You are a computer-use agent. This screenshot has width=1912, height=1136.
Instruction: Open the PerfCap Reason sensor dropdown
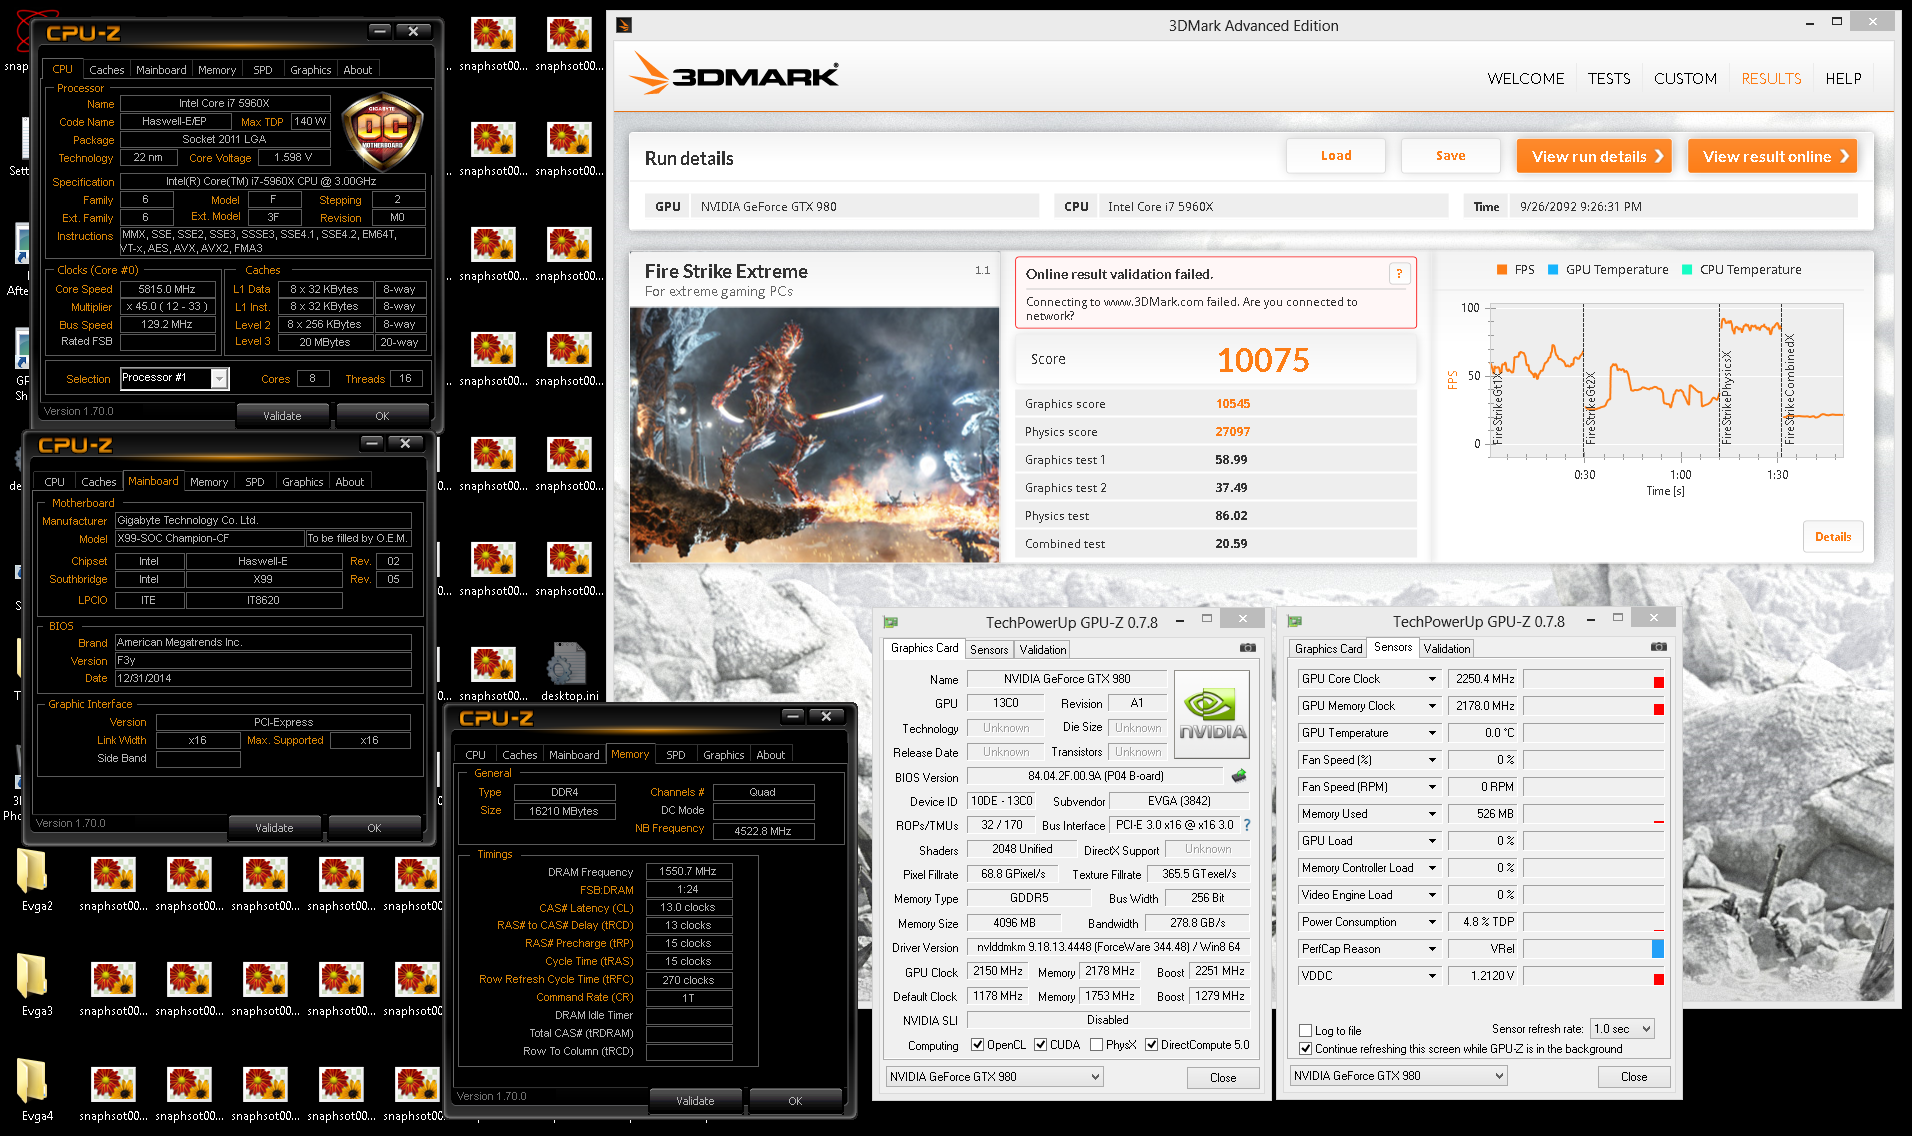click(x=1432, y=949)
